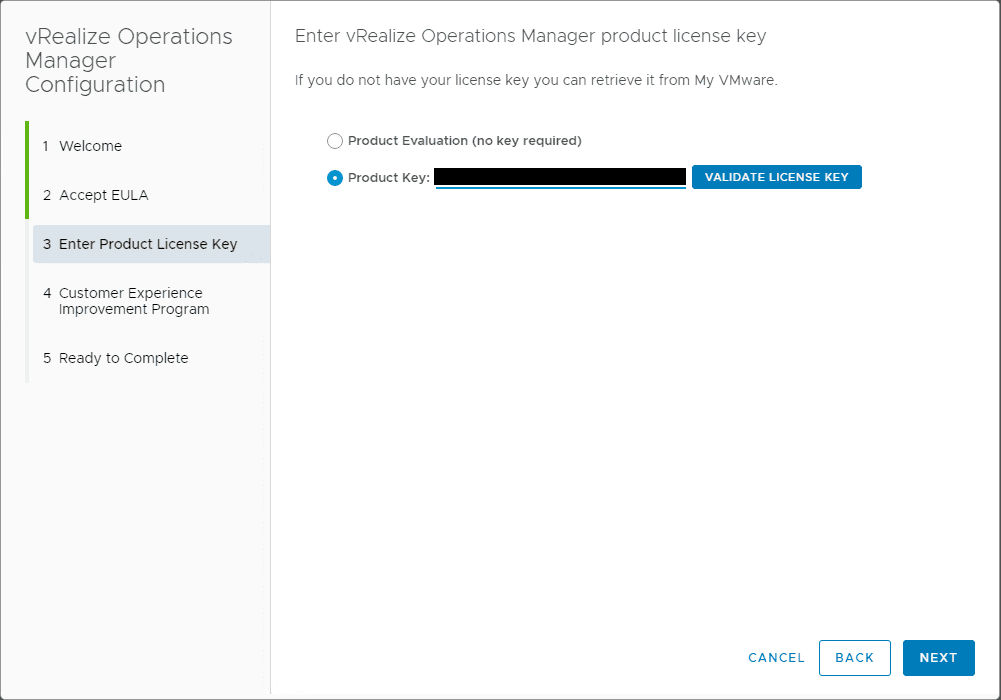The width and height of the screenshot is (1001, 700).
Task: Click the My VMware retrieval hint text
Action: click(536, 80)
